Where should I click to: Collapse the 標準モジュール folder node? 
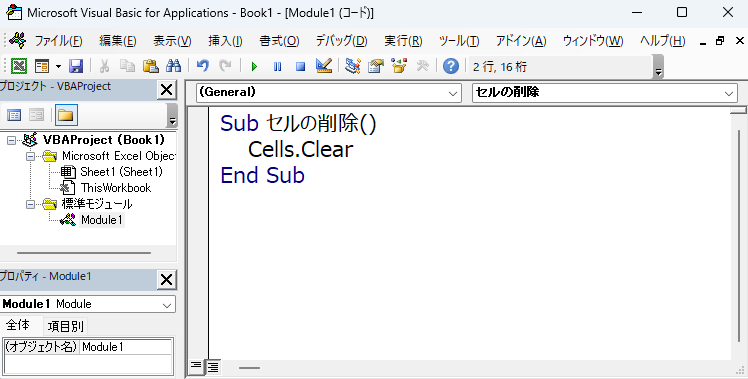point(30,204)
